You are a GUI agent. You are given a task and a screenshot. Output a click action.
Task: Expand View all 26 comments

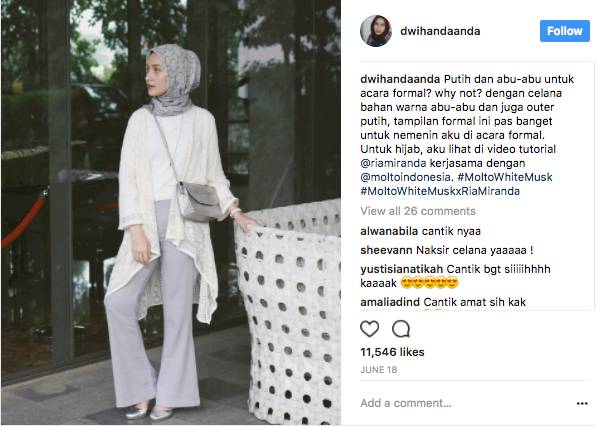[x=418, y=211]
